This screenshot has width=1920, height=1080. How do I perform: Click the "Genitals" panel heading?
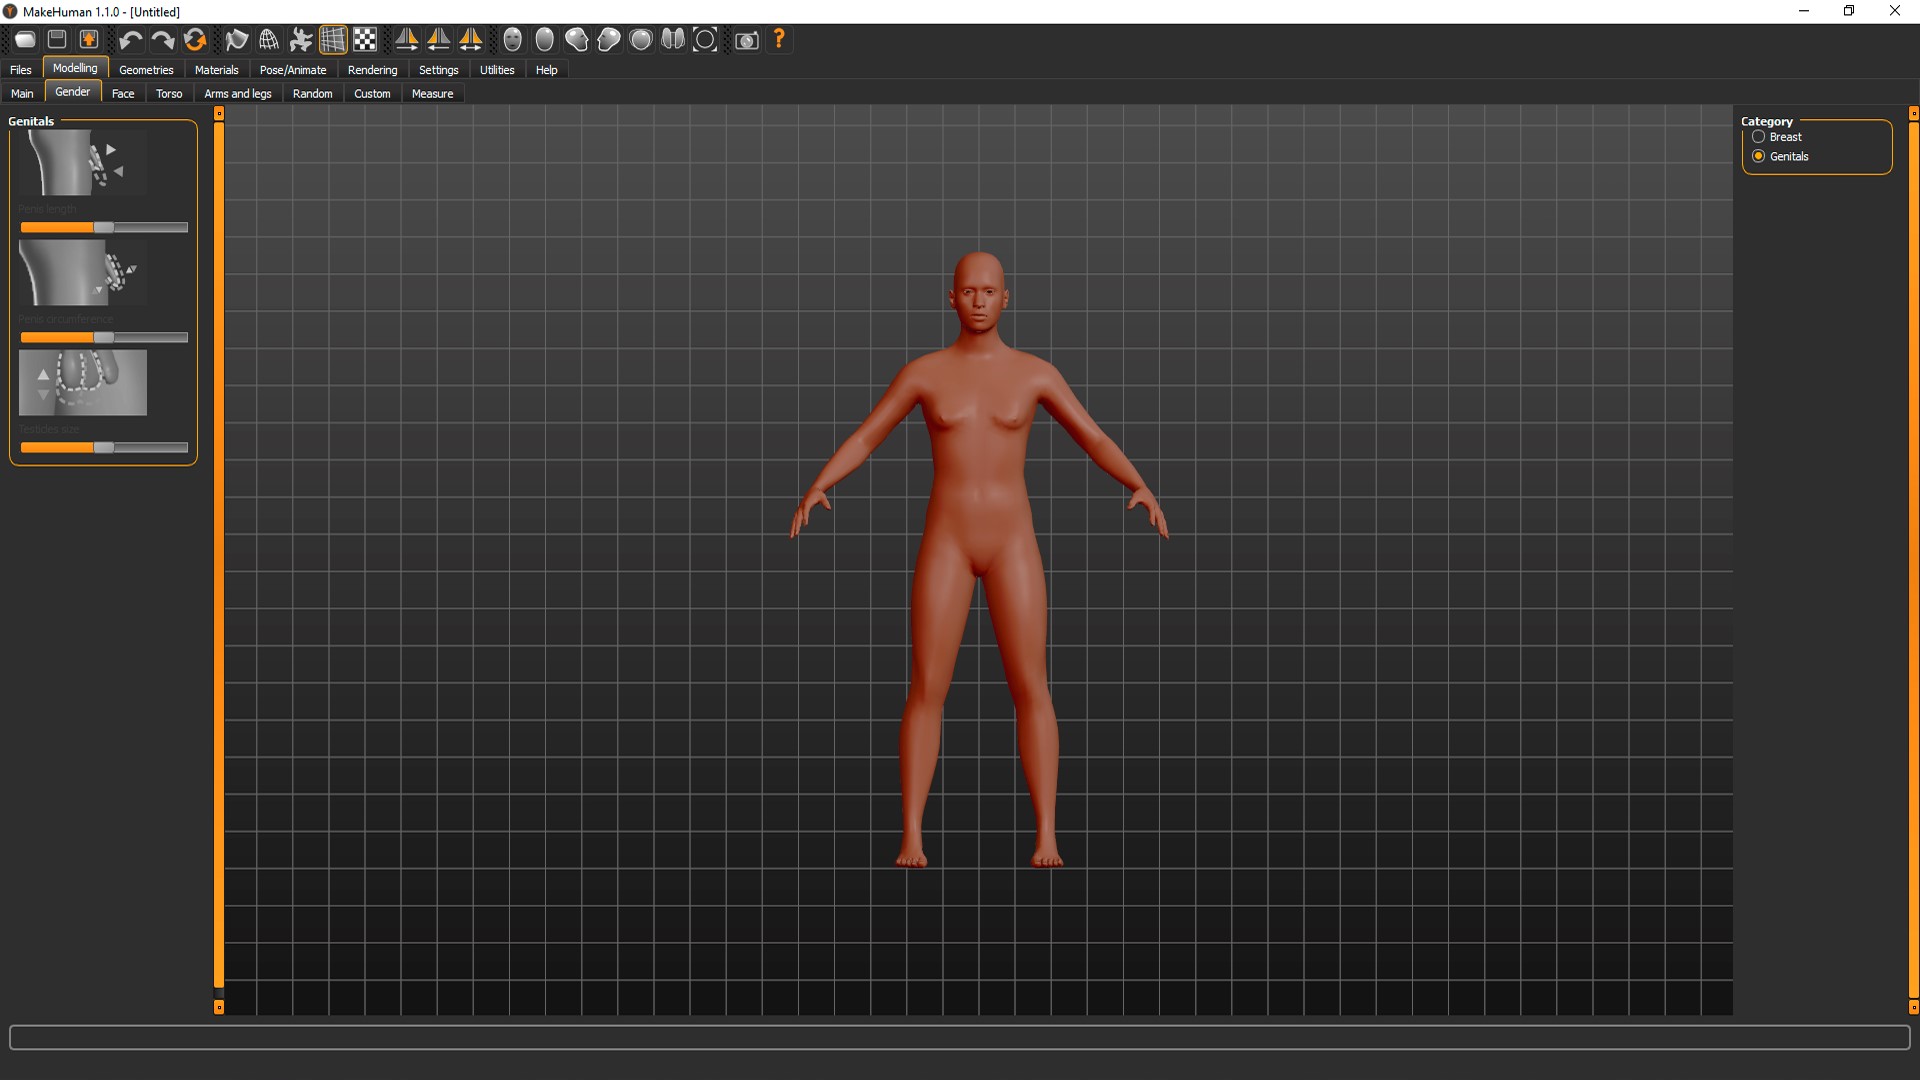[x=31, y=121]
